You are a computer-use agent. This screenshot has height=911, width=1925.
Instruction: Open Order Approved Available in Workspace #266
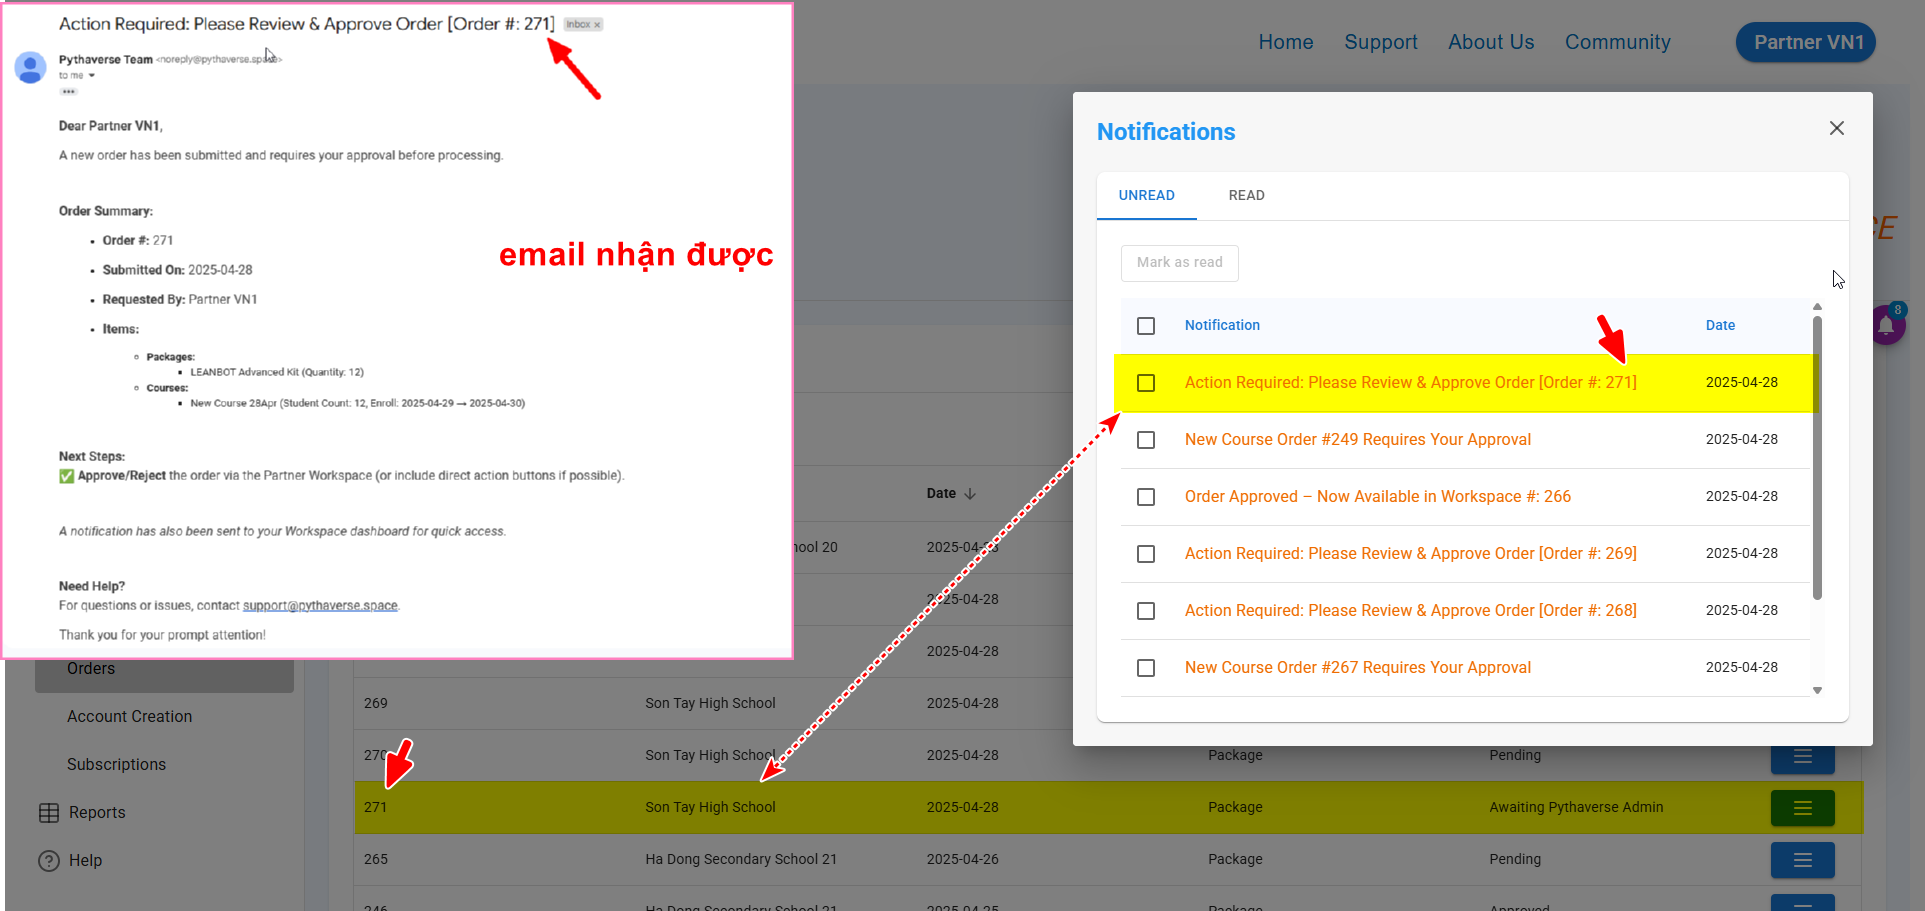(x=1377, y=496)
